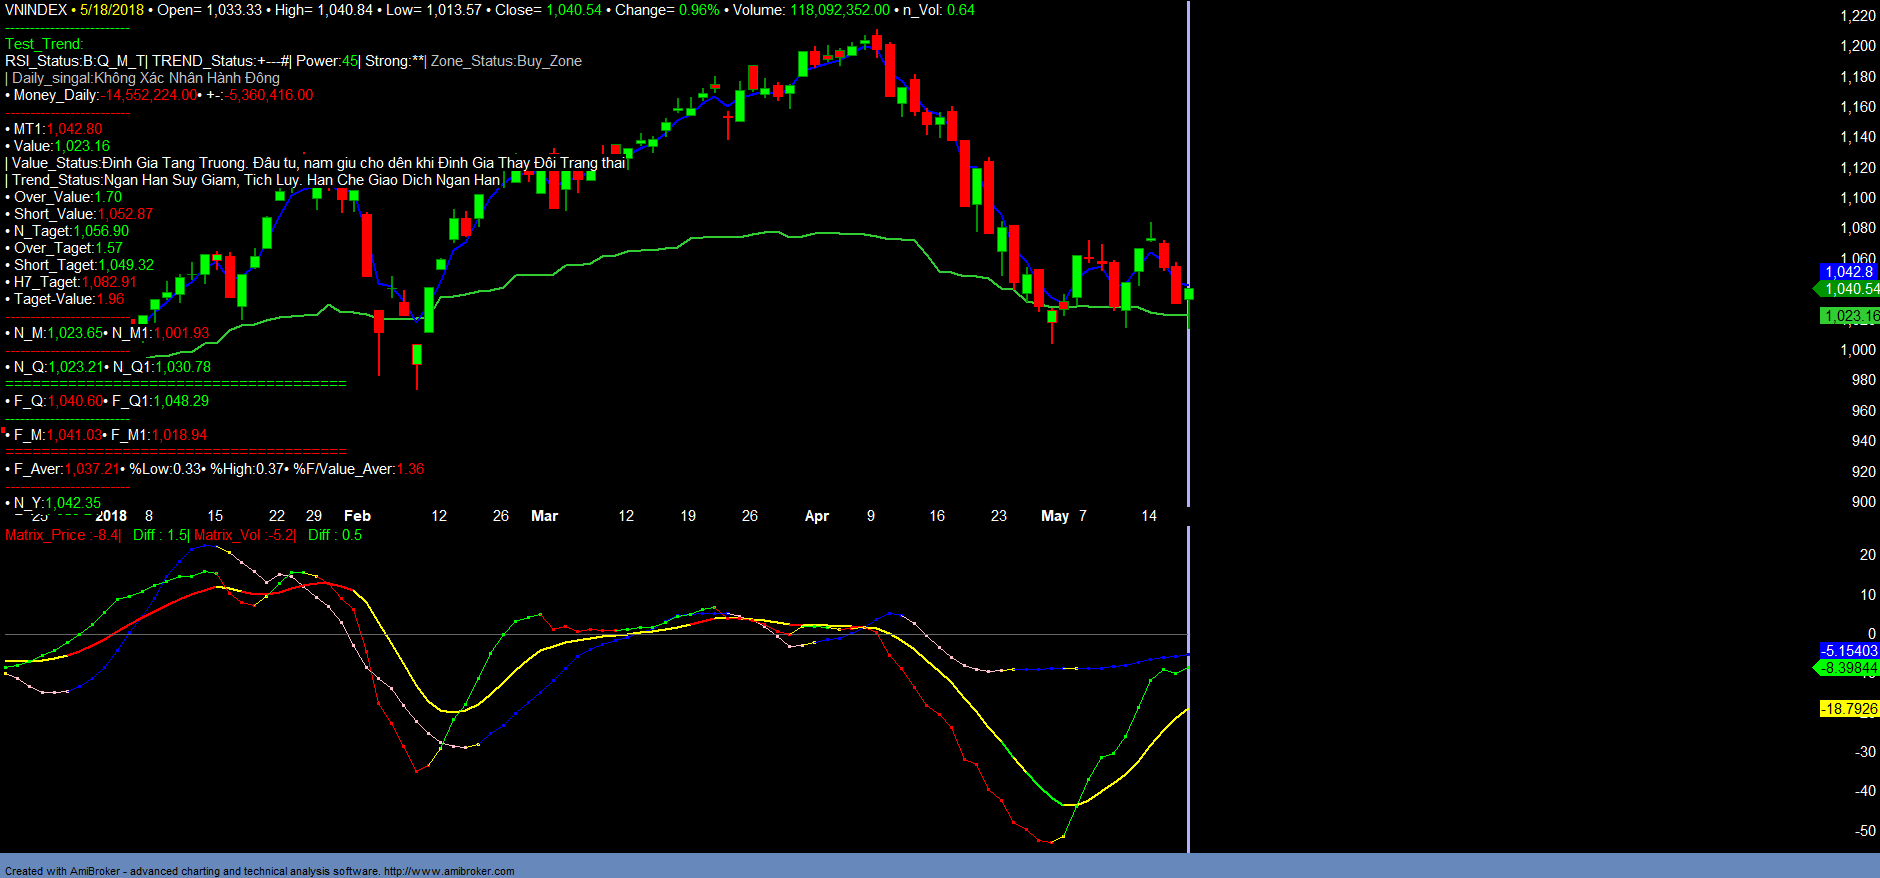Screen dimensions: 1880x878
Task: Select the Apr label on date axis
Action: coord(817,516)
